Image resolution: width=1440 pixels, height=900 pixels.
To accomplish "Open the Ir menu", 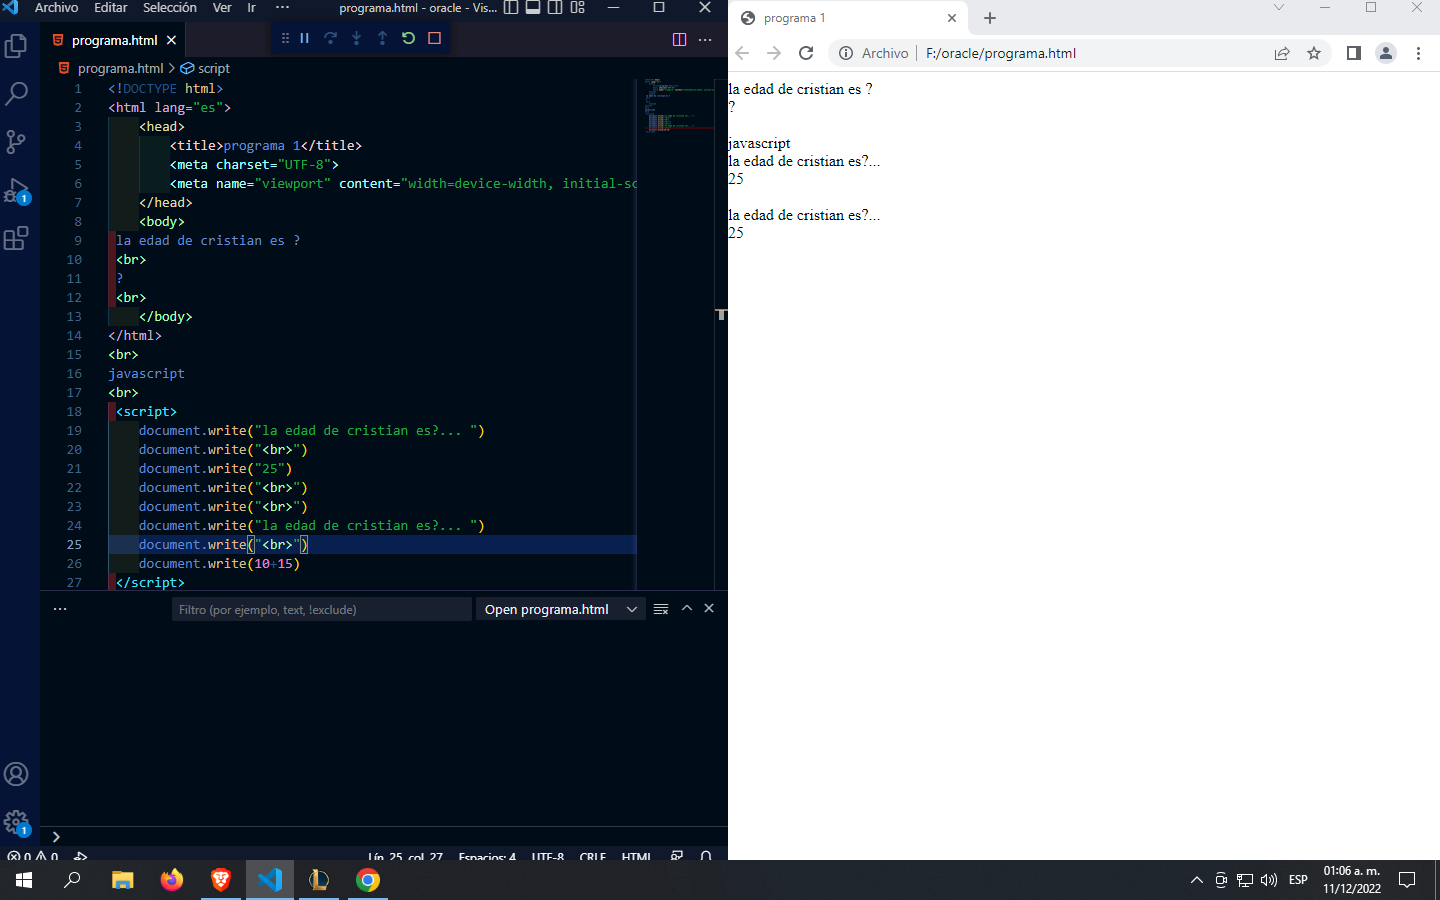I will [x=252, y=8].
